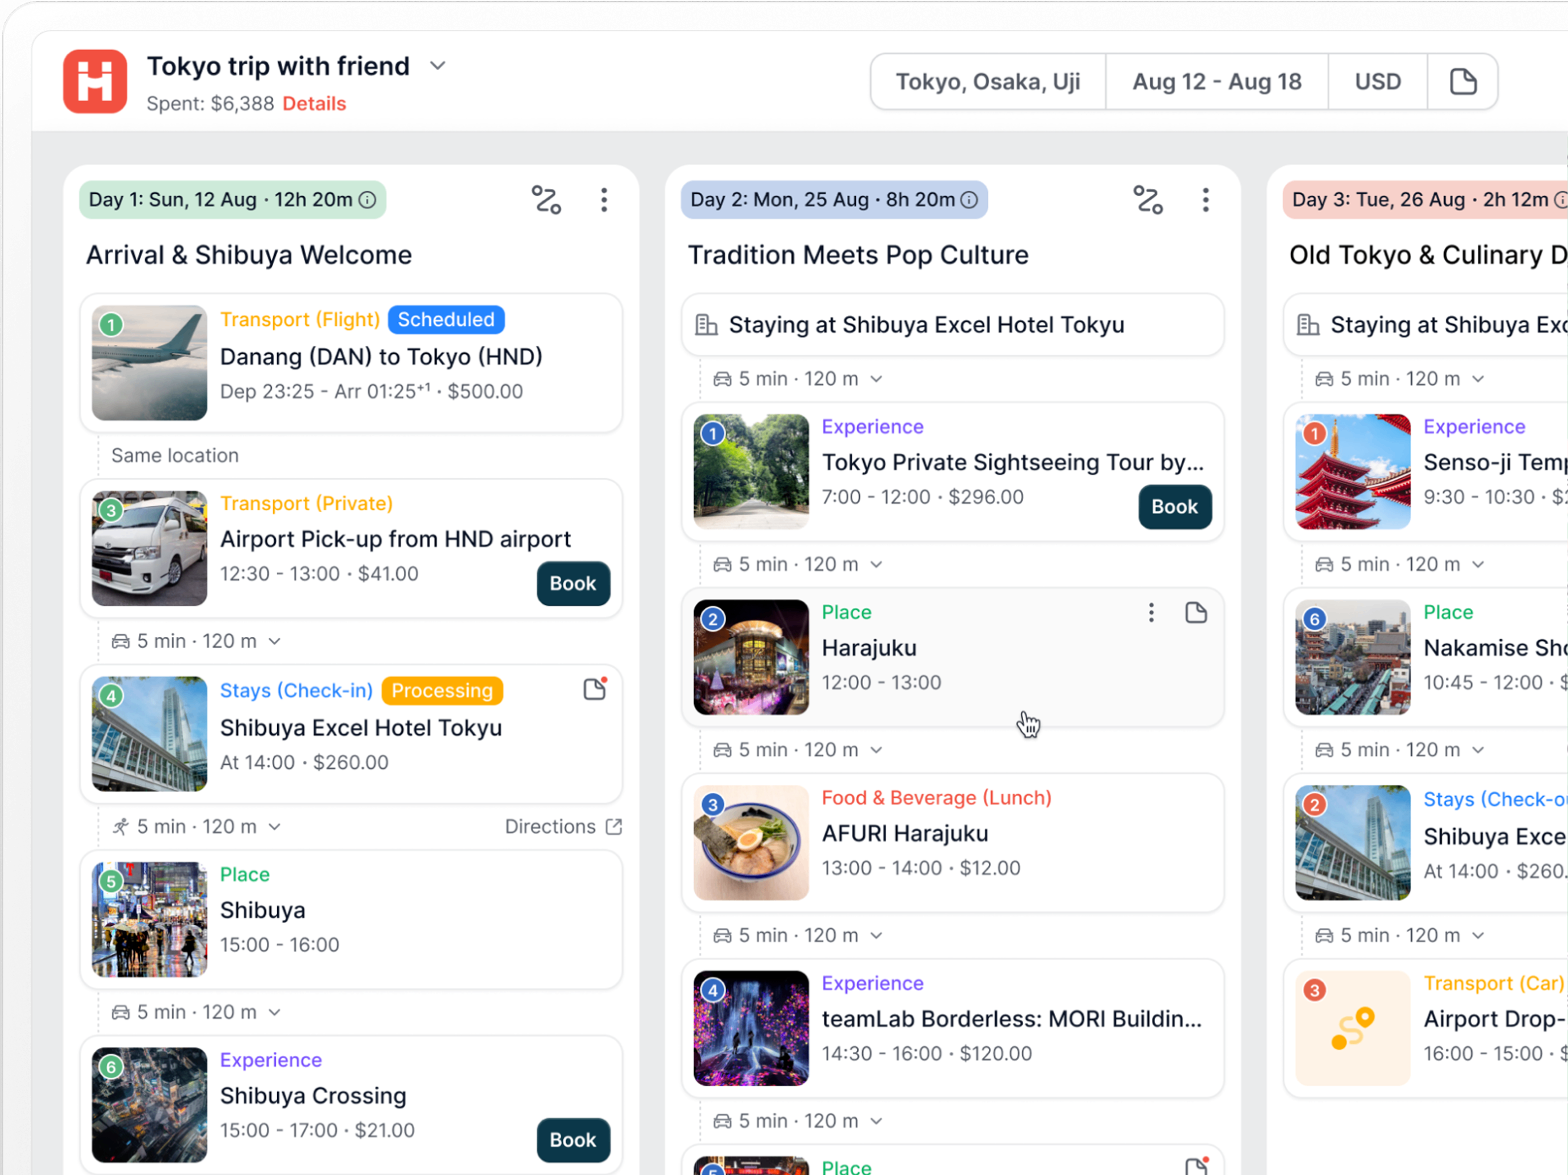Book the Airport Pick-up from HND airport
Image resolution: width=1568 pixels, height=1175 pixels.
[x=573, y=584]
